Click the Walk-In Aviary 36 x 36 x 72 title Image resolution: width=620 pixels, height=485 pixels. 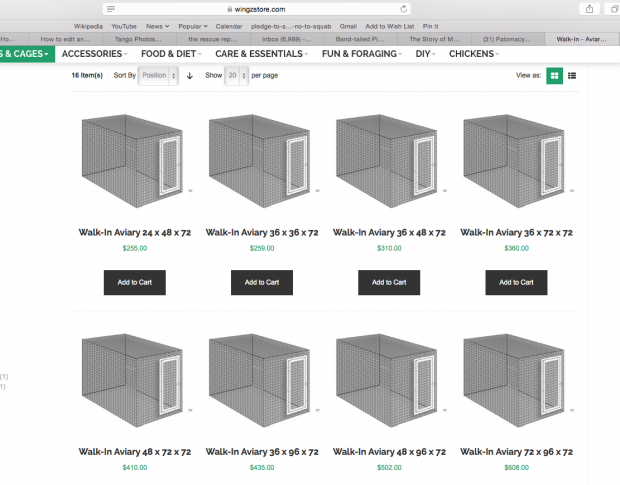262,232
